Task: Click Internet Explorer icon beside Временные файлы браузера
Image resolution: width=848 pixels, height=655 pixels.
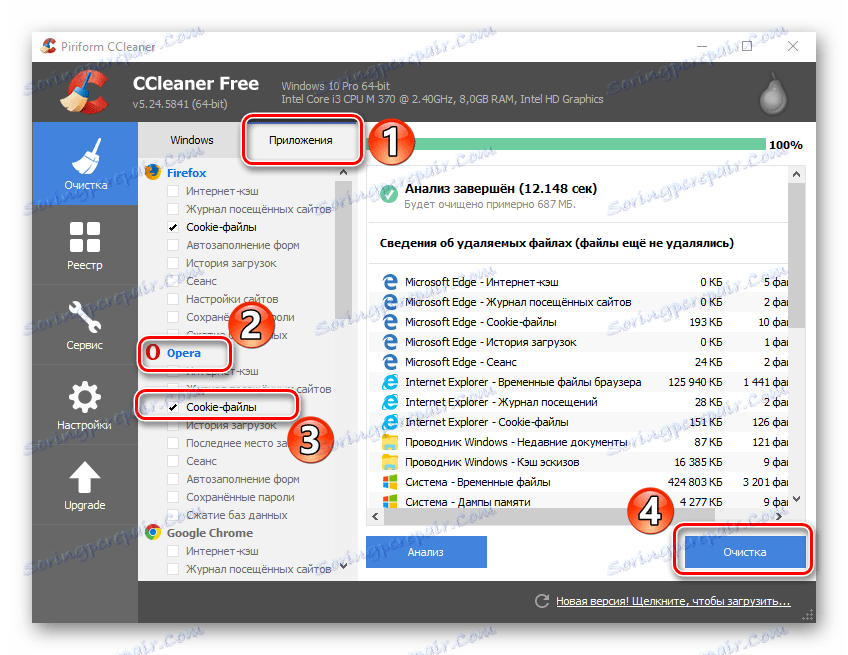Action: click(389, 382)
